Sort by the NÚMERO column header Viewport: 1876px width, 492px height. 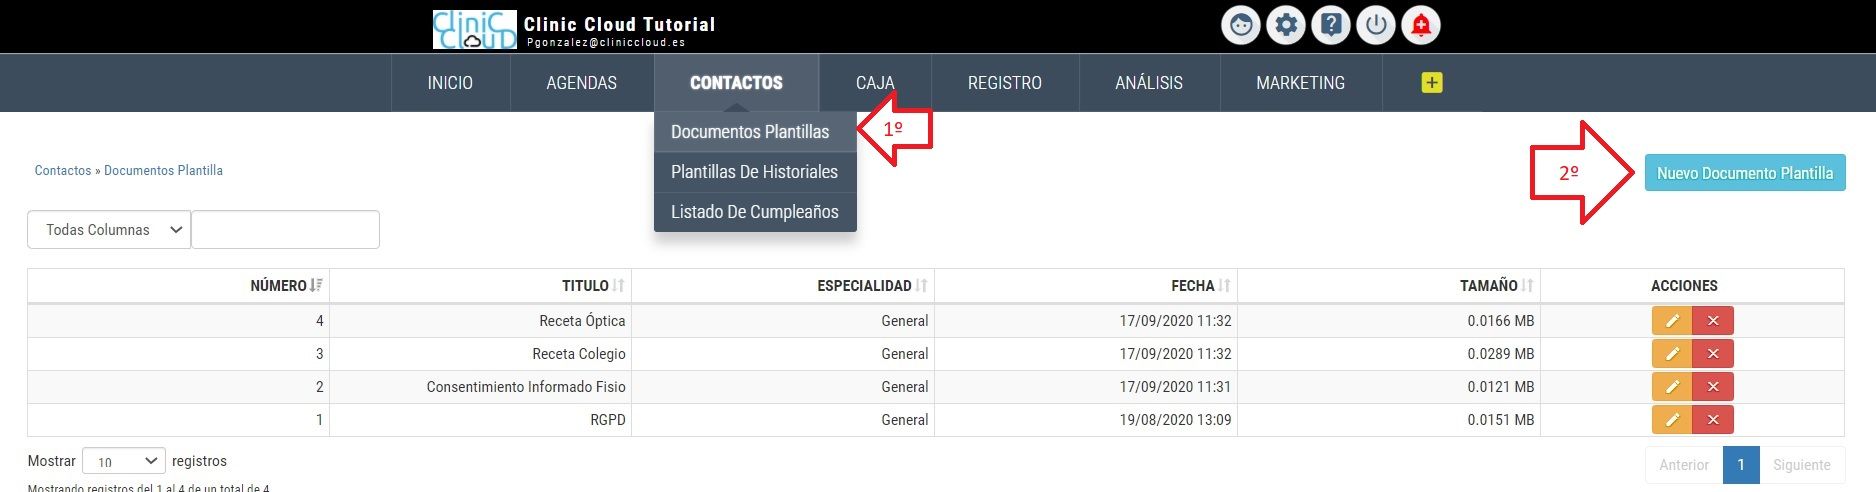tap(286, 286)
